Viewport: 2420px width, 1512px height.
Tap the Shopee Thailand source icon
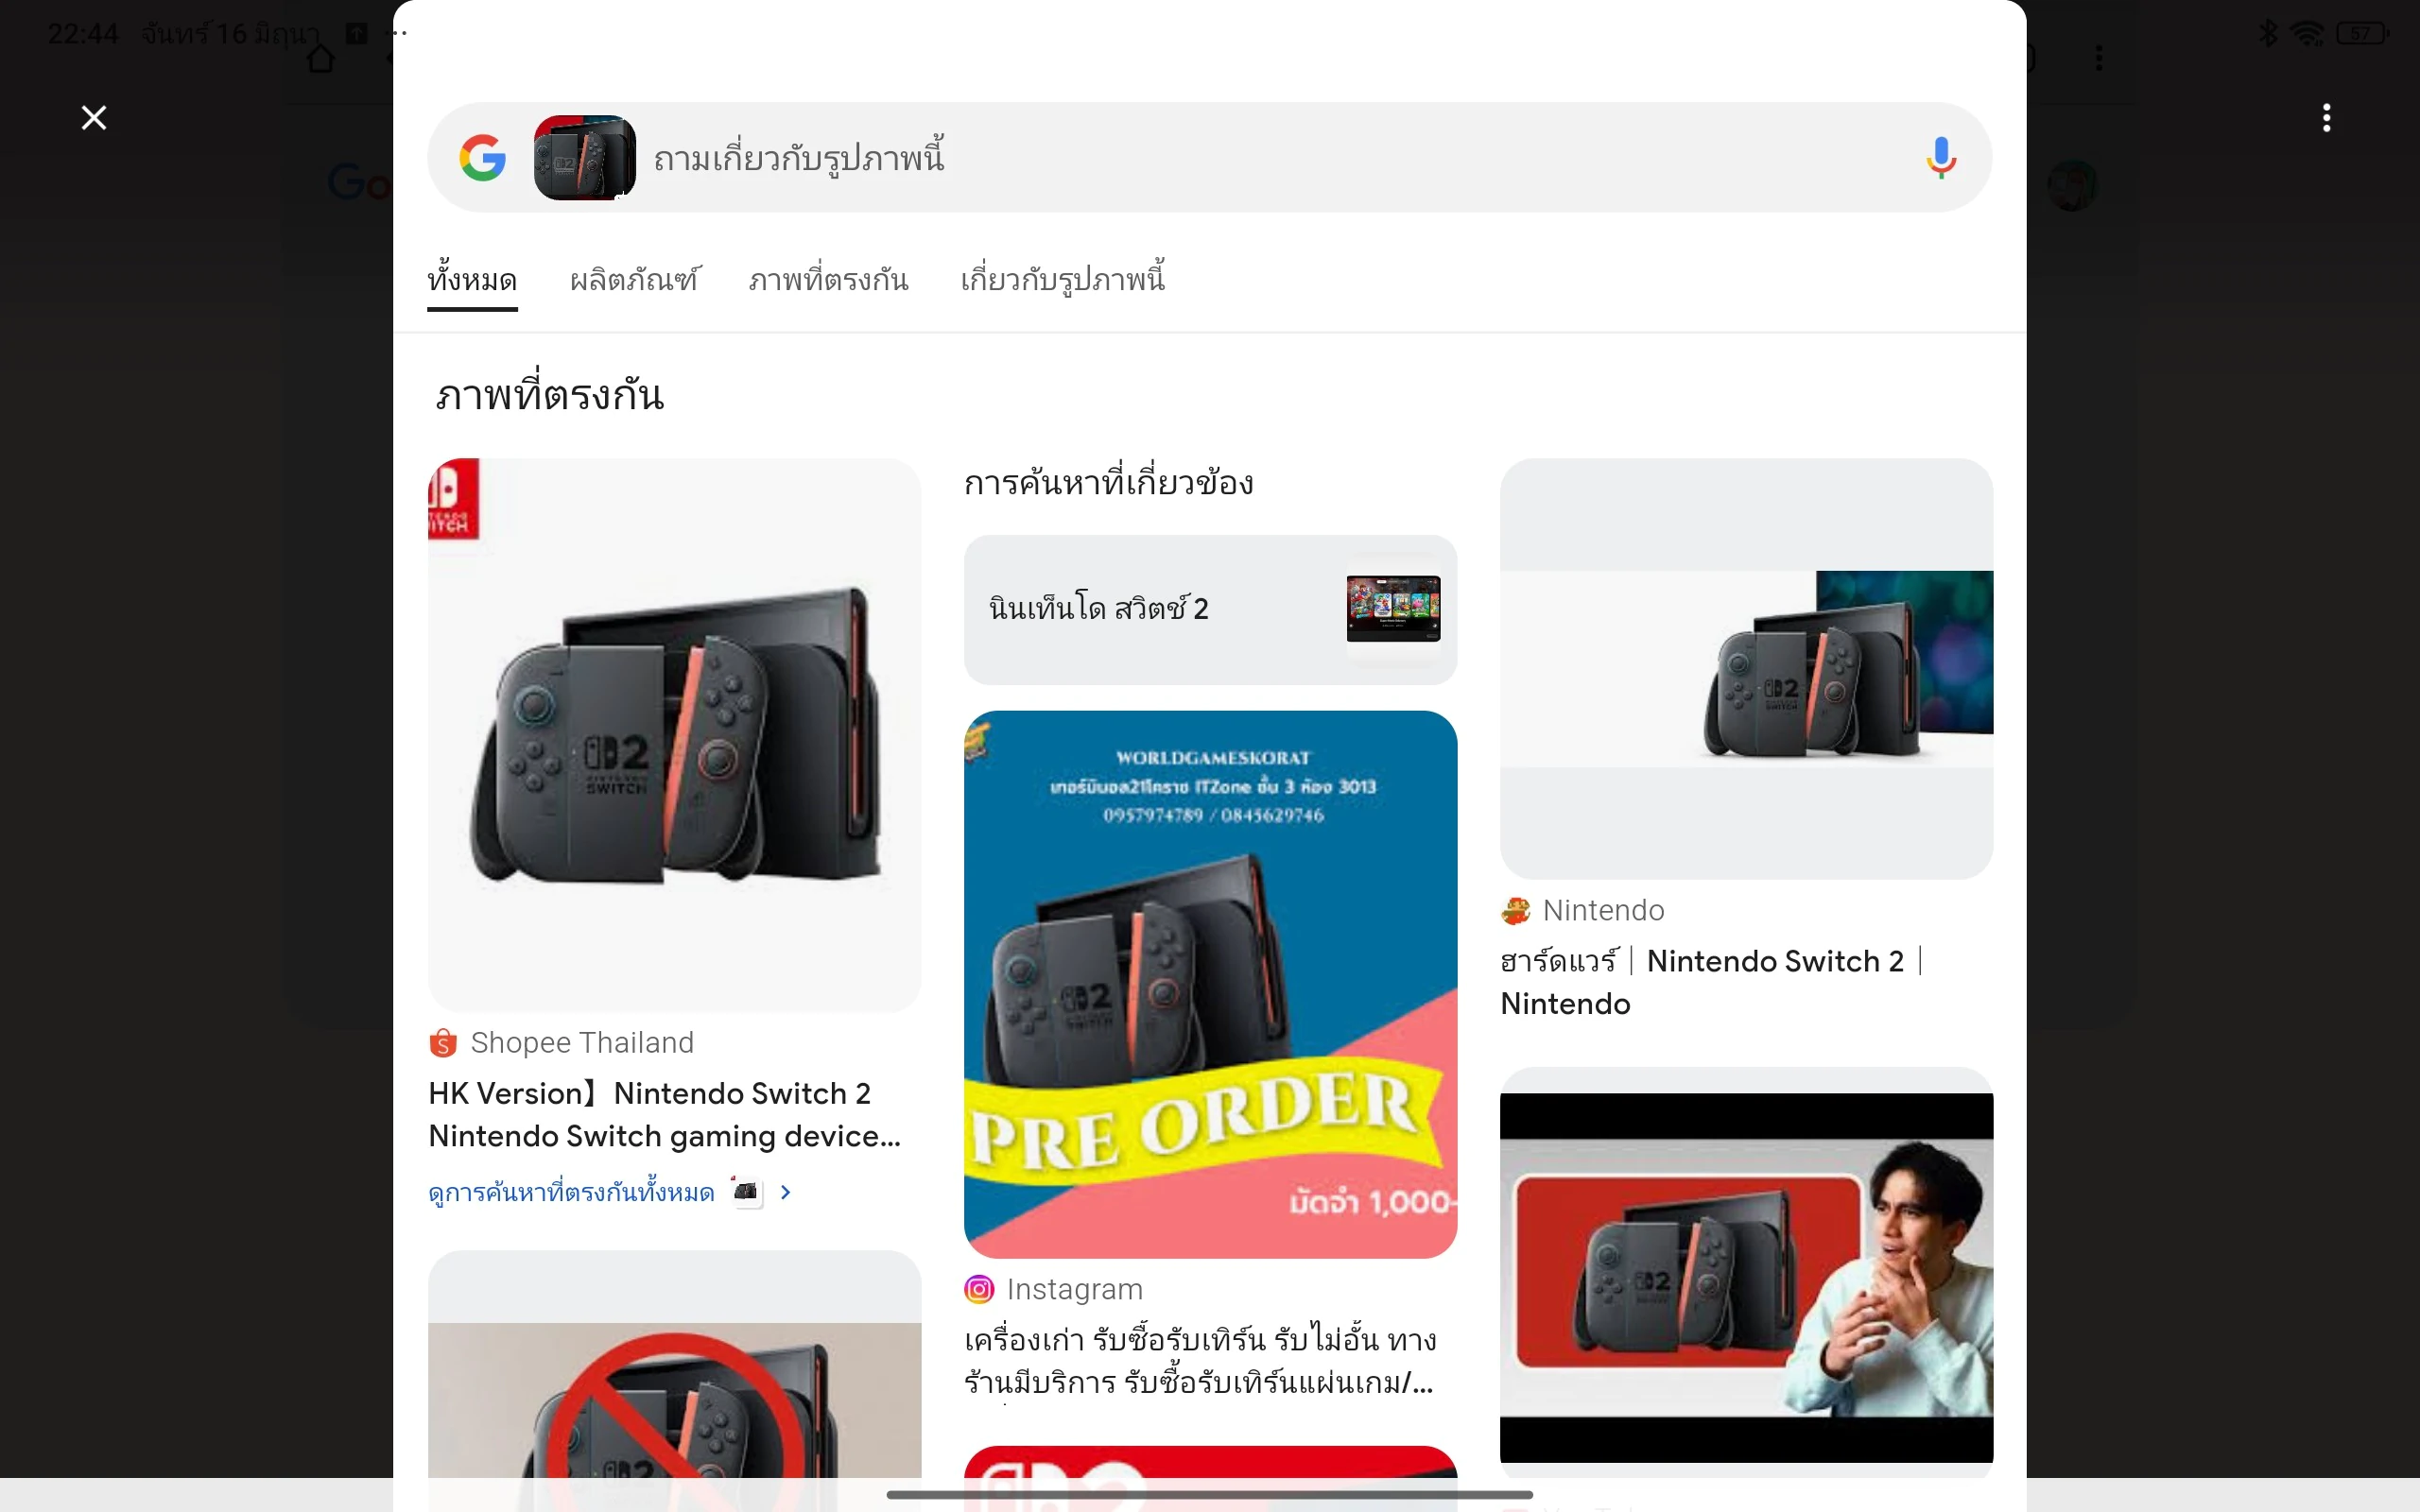(x=443, y=1043)
